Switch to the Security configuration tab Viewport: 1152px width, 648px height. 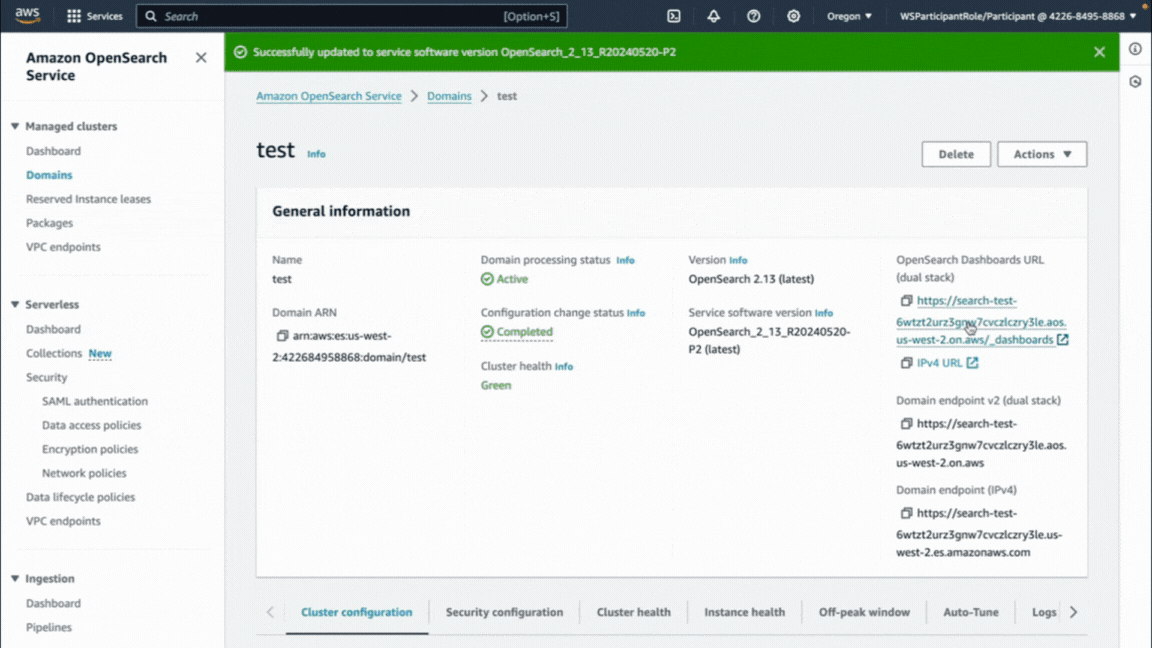click(504, 612)
